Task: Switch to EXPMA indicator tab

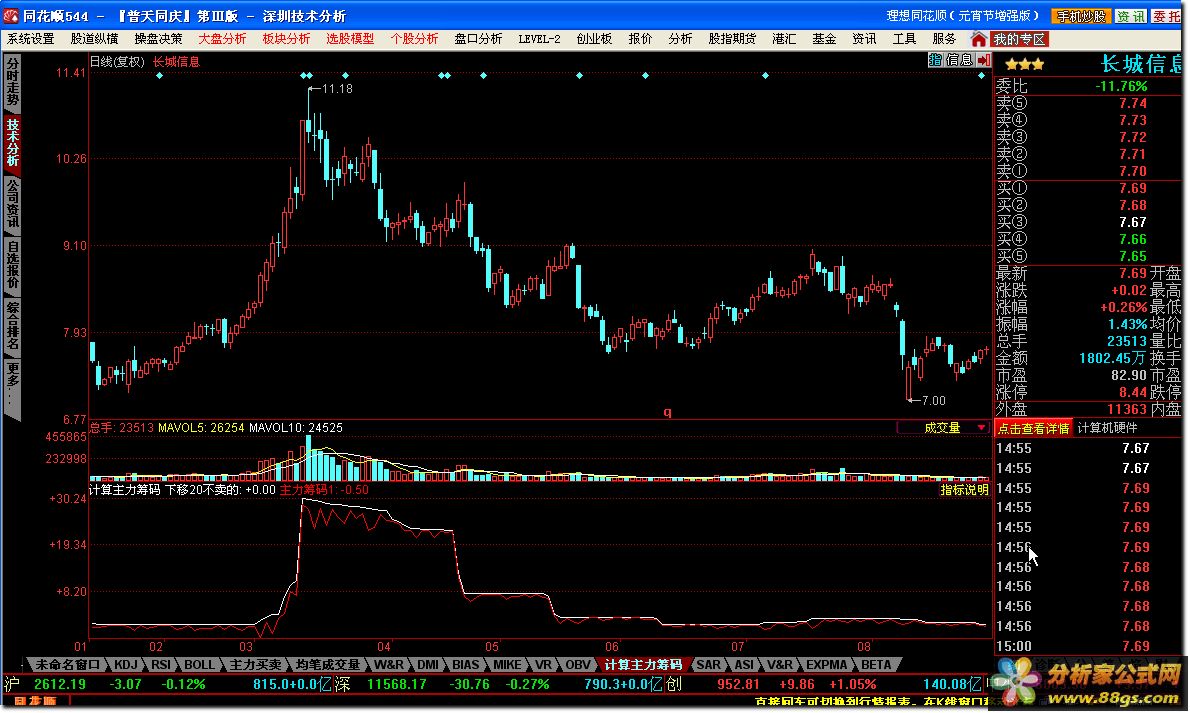Action: coord(826,664)
